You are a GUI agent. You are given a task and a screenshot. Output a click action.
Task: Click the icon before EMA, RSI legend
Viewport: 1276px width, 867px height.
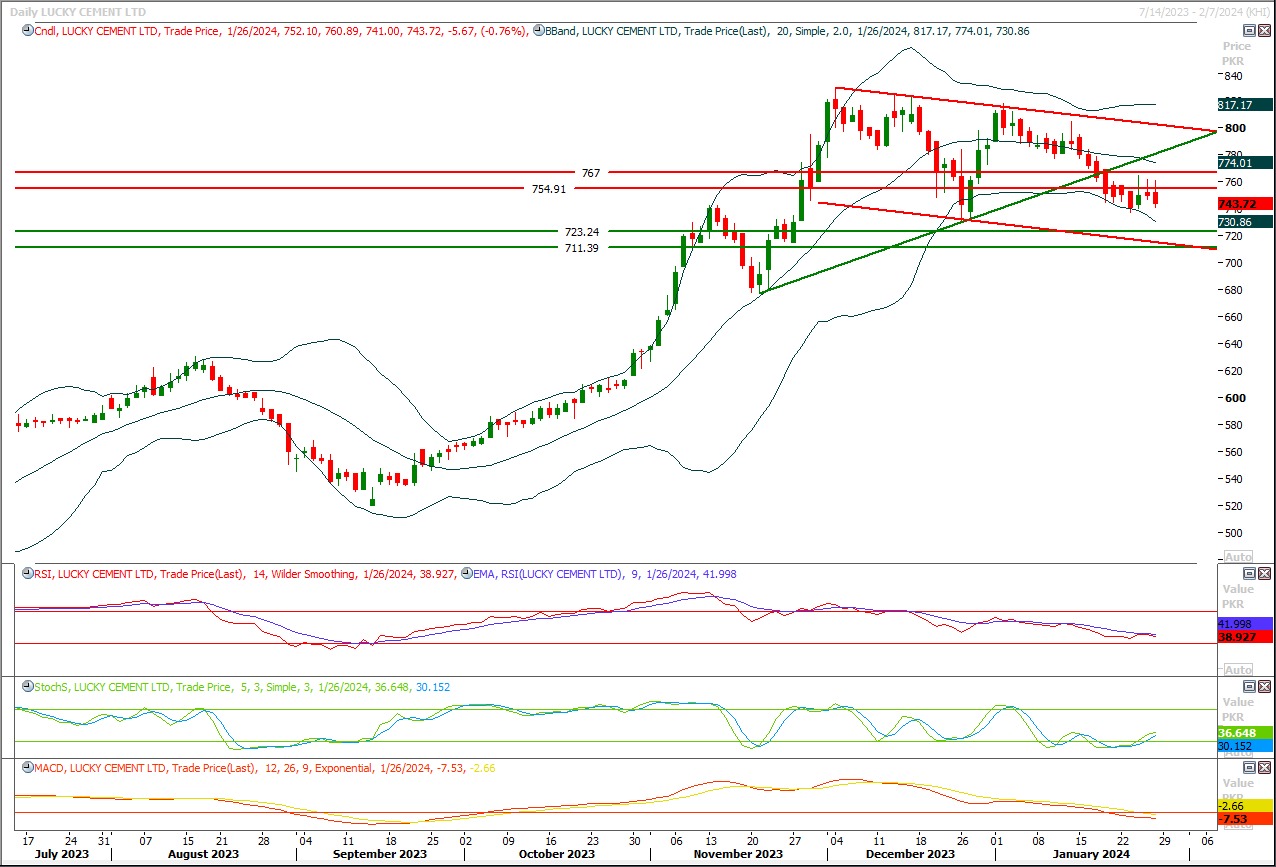467,574
